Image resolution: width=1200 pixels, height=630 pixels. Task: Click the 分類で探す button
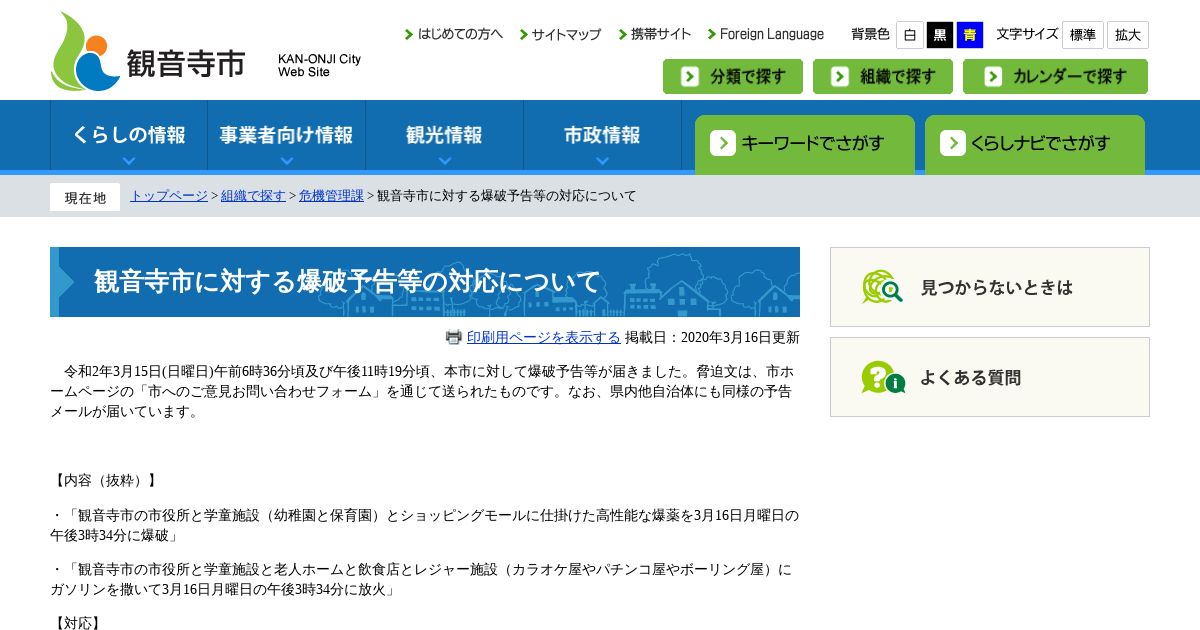point(733,77)
